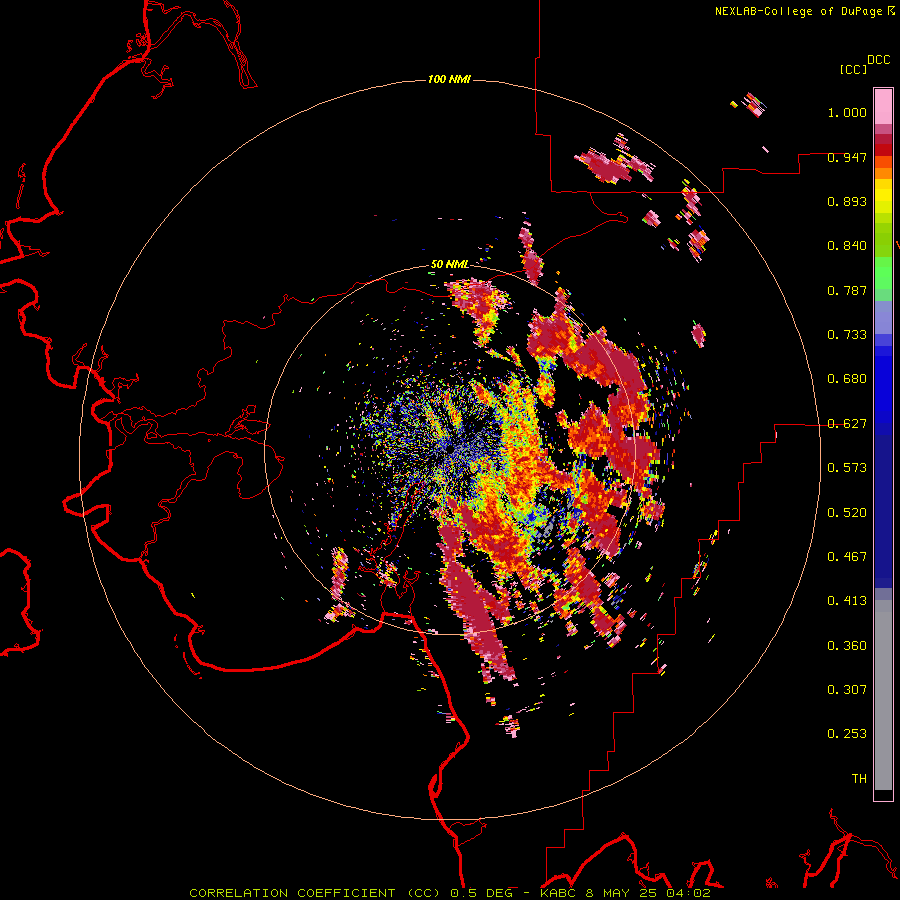The height and width of the screenshot is (900, 900).
Task: Click the 0.573 legend value
Action: (847, 468)
